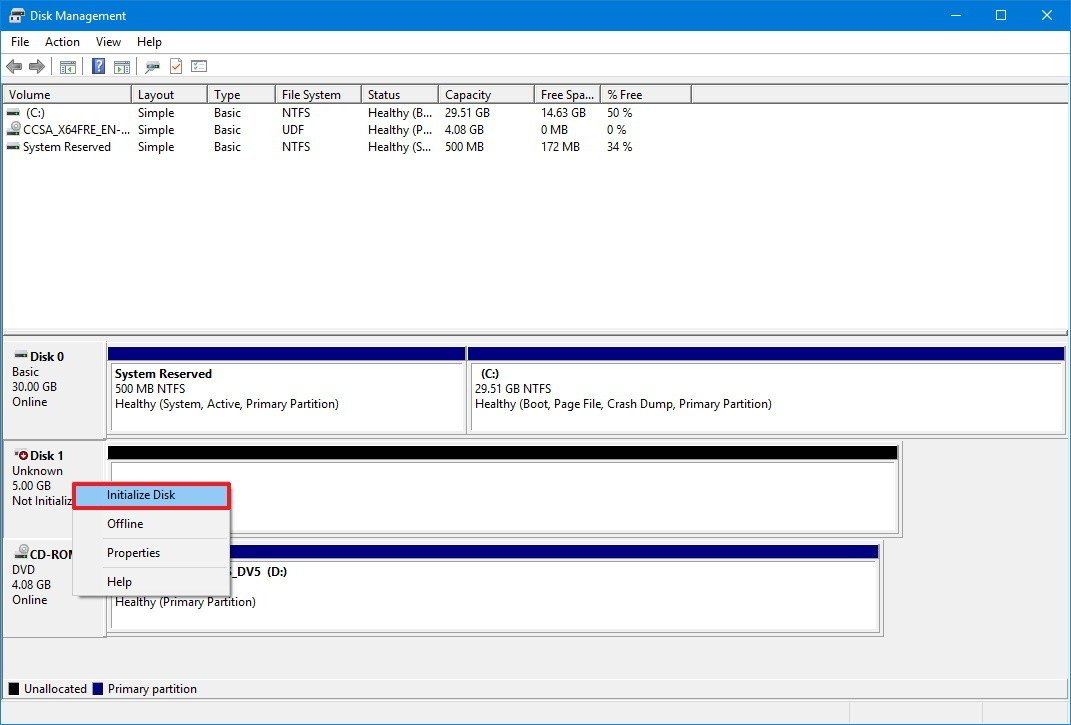Click the blue Primary partition legend swatch
Screen dimensions: 1071x725
[x=98, y=689]
